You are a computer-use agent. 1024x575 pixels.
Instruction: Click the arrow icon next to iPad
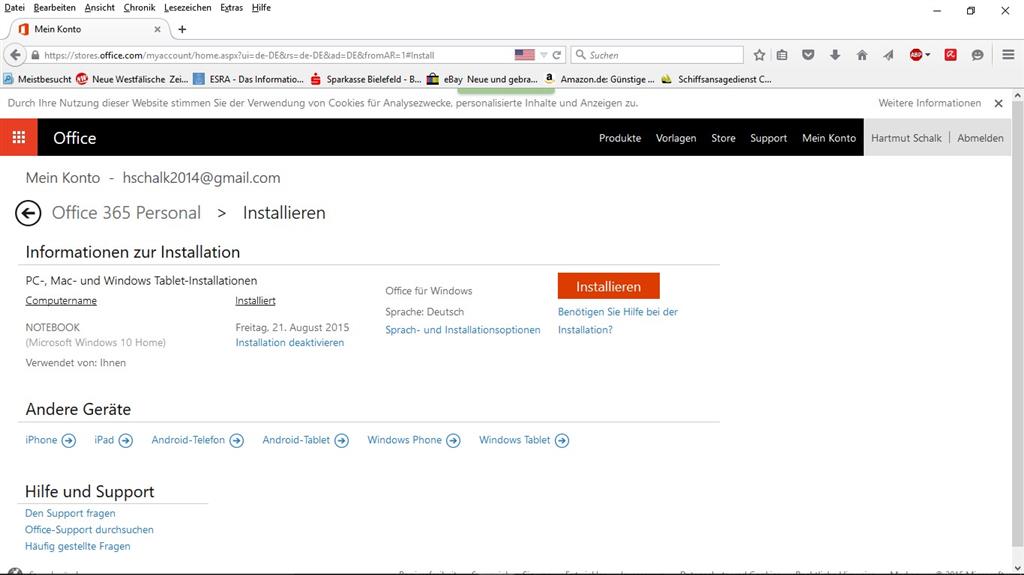click(126, 441)
